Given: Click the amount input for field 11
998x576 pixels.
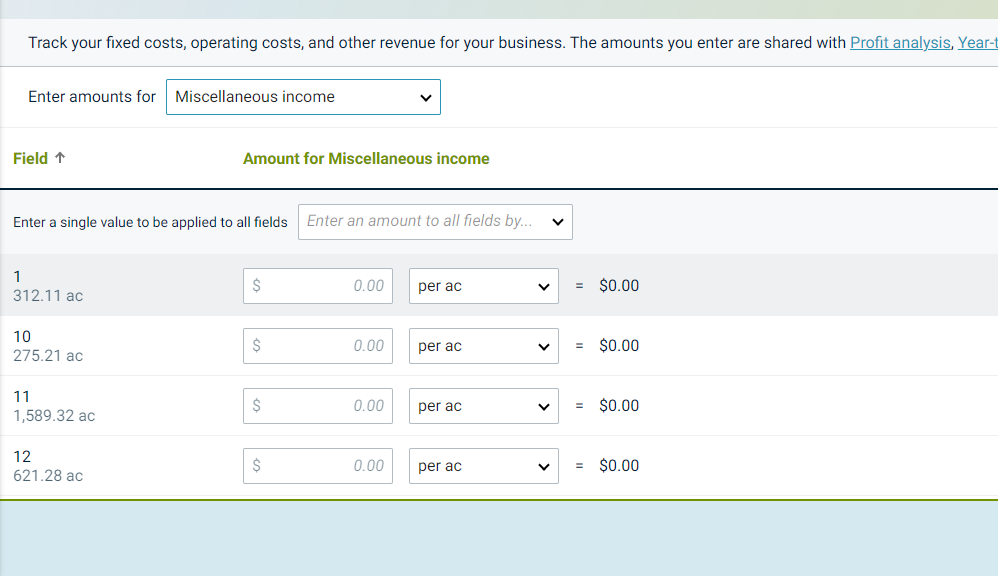Looking at the screenshot, I should tap(318, 406).
